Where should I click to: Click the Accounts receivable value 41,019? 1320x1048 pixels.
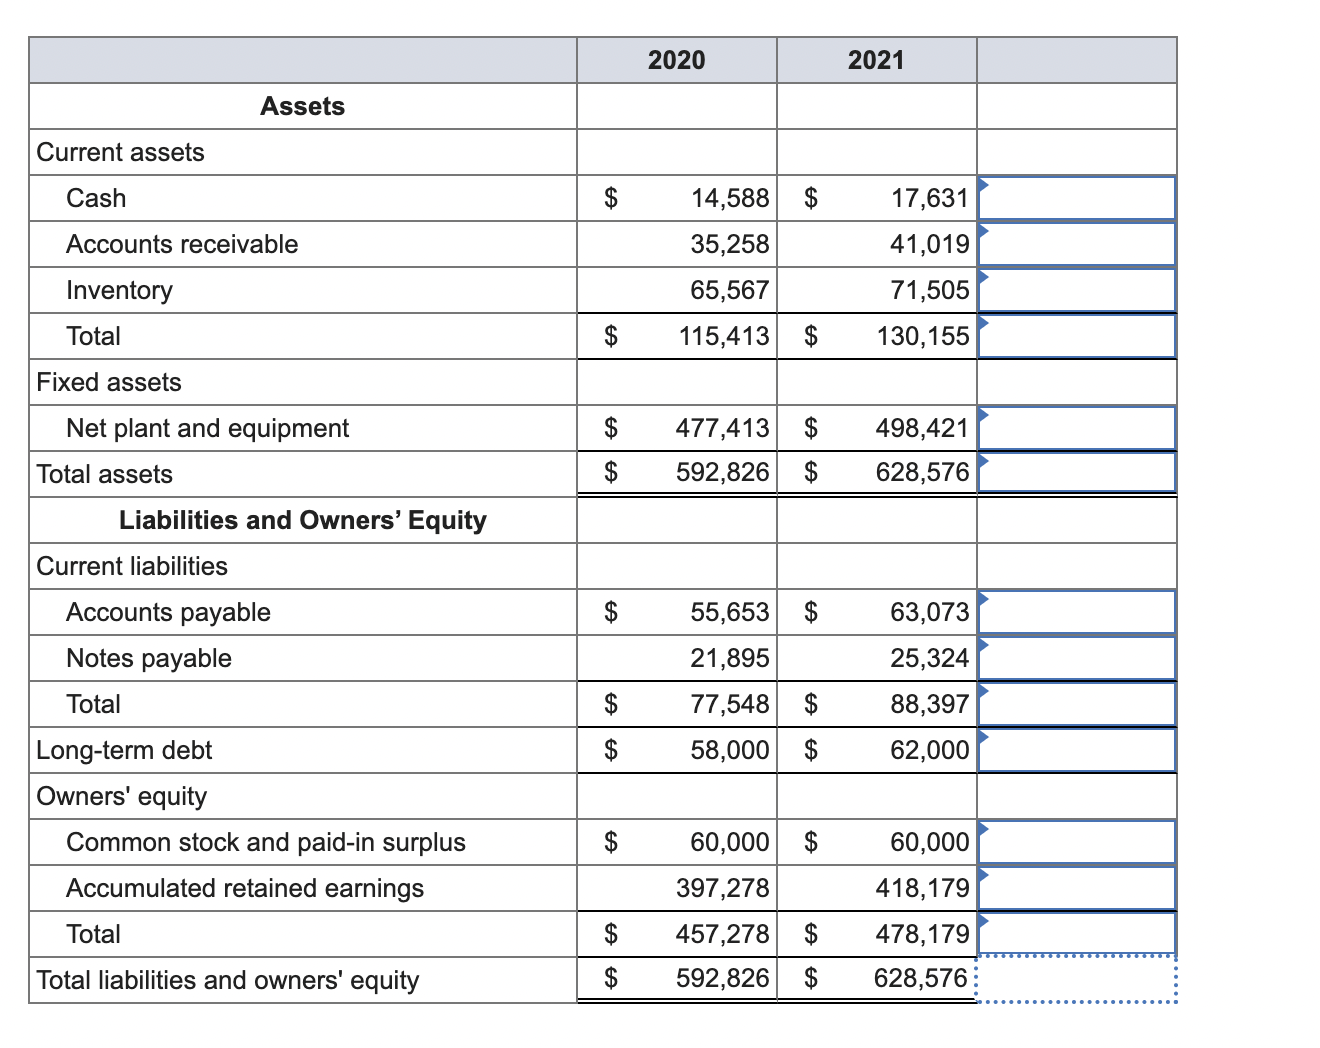[930, 244]
